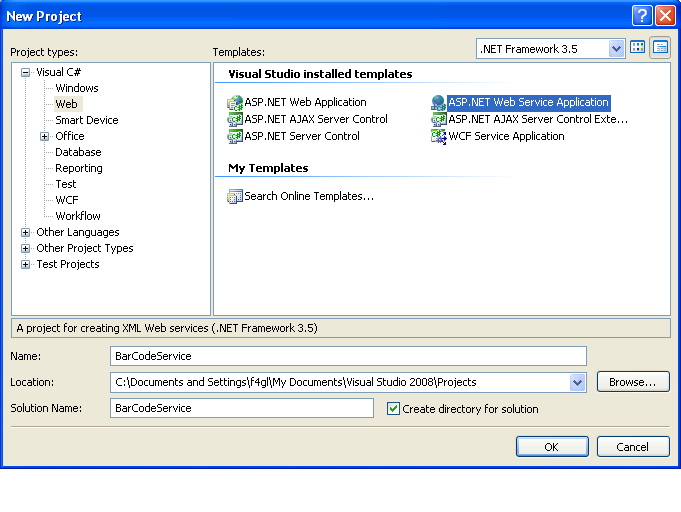Screen dimensions: 681x512
Task: Select Visual C# root label
Action: [58, 72]
